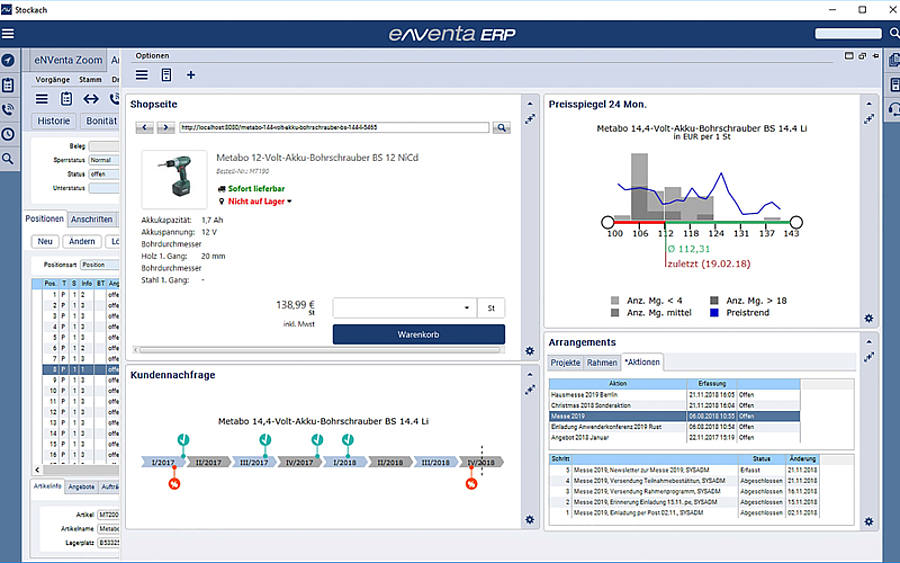Image resolution: width=900 pixels, height=563 pixels.
Task: Maximize the Kundennachfrage panel with arrows icon
Action: [530, 390]
